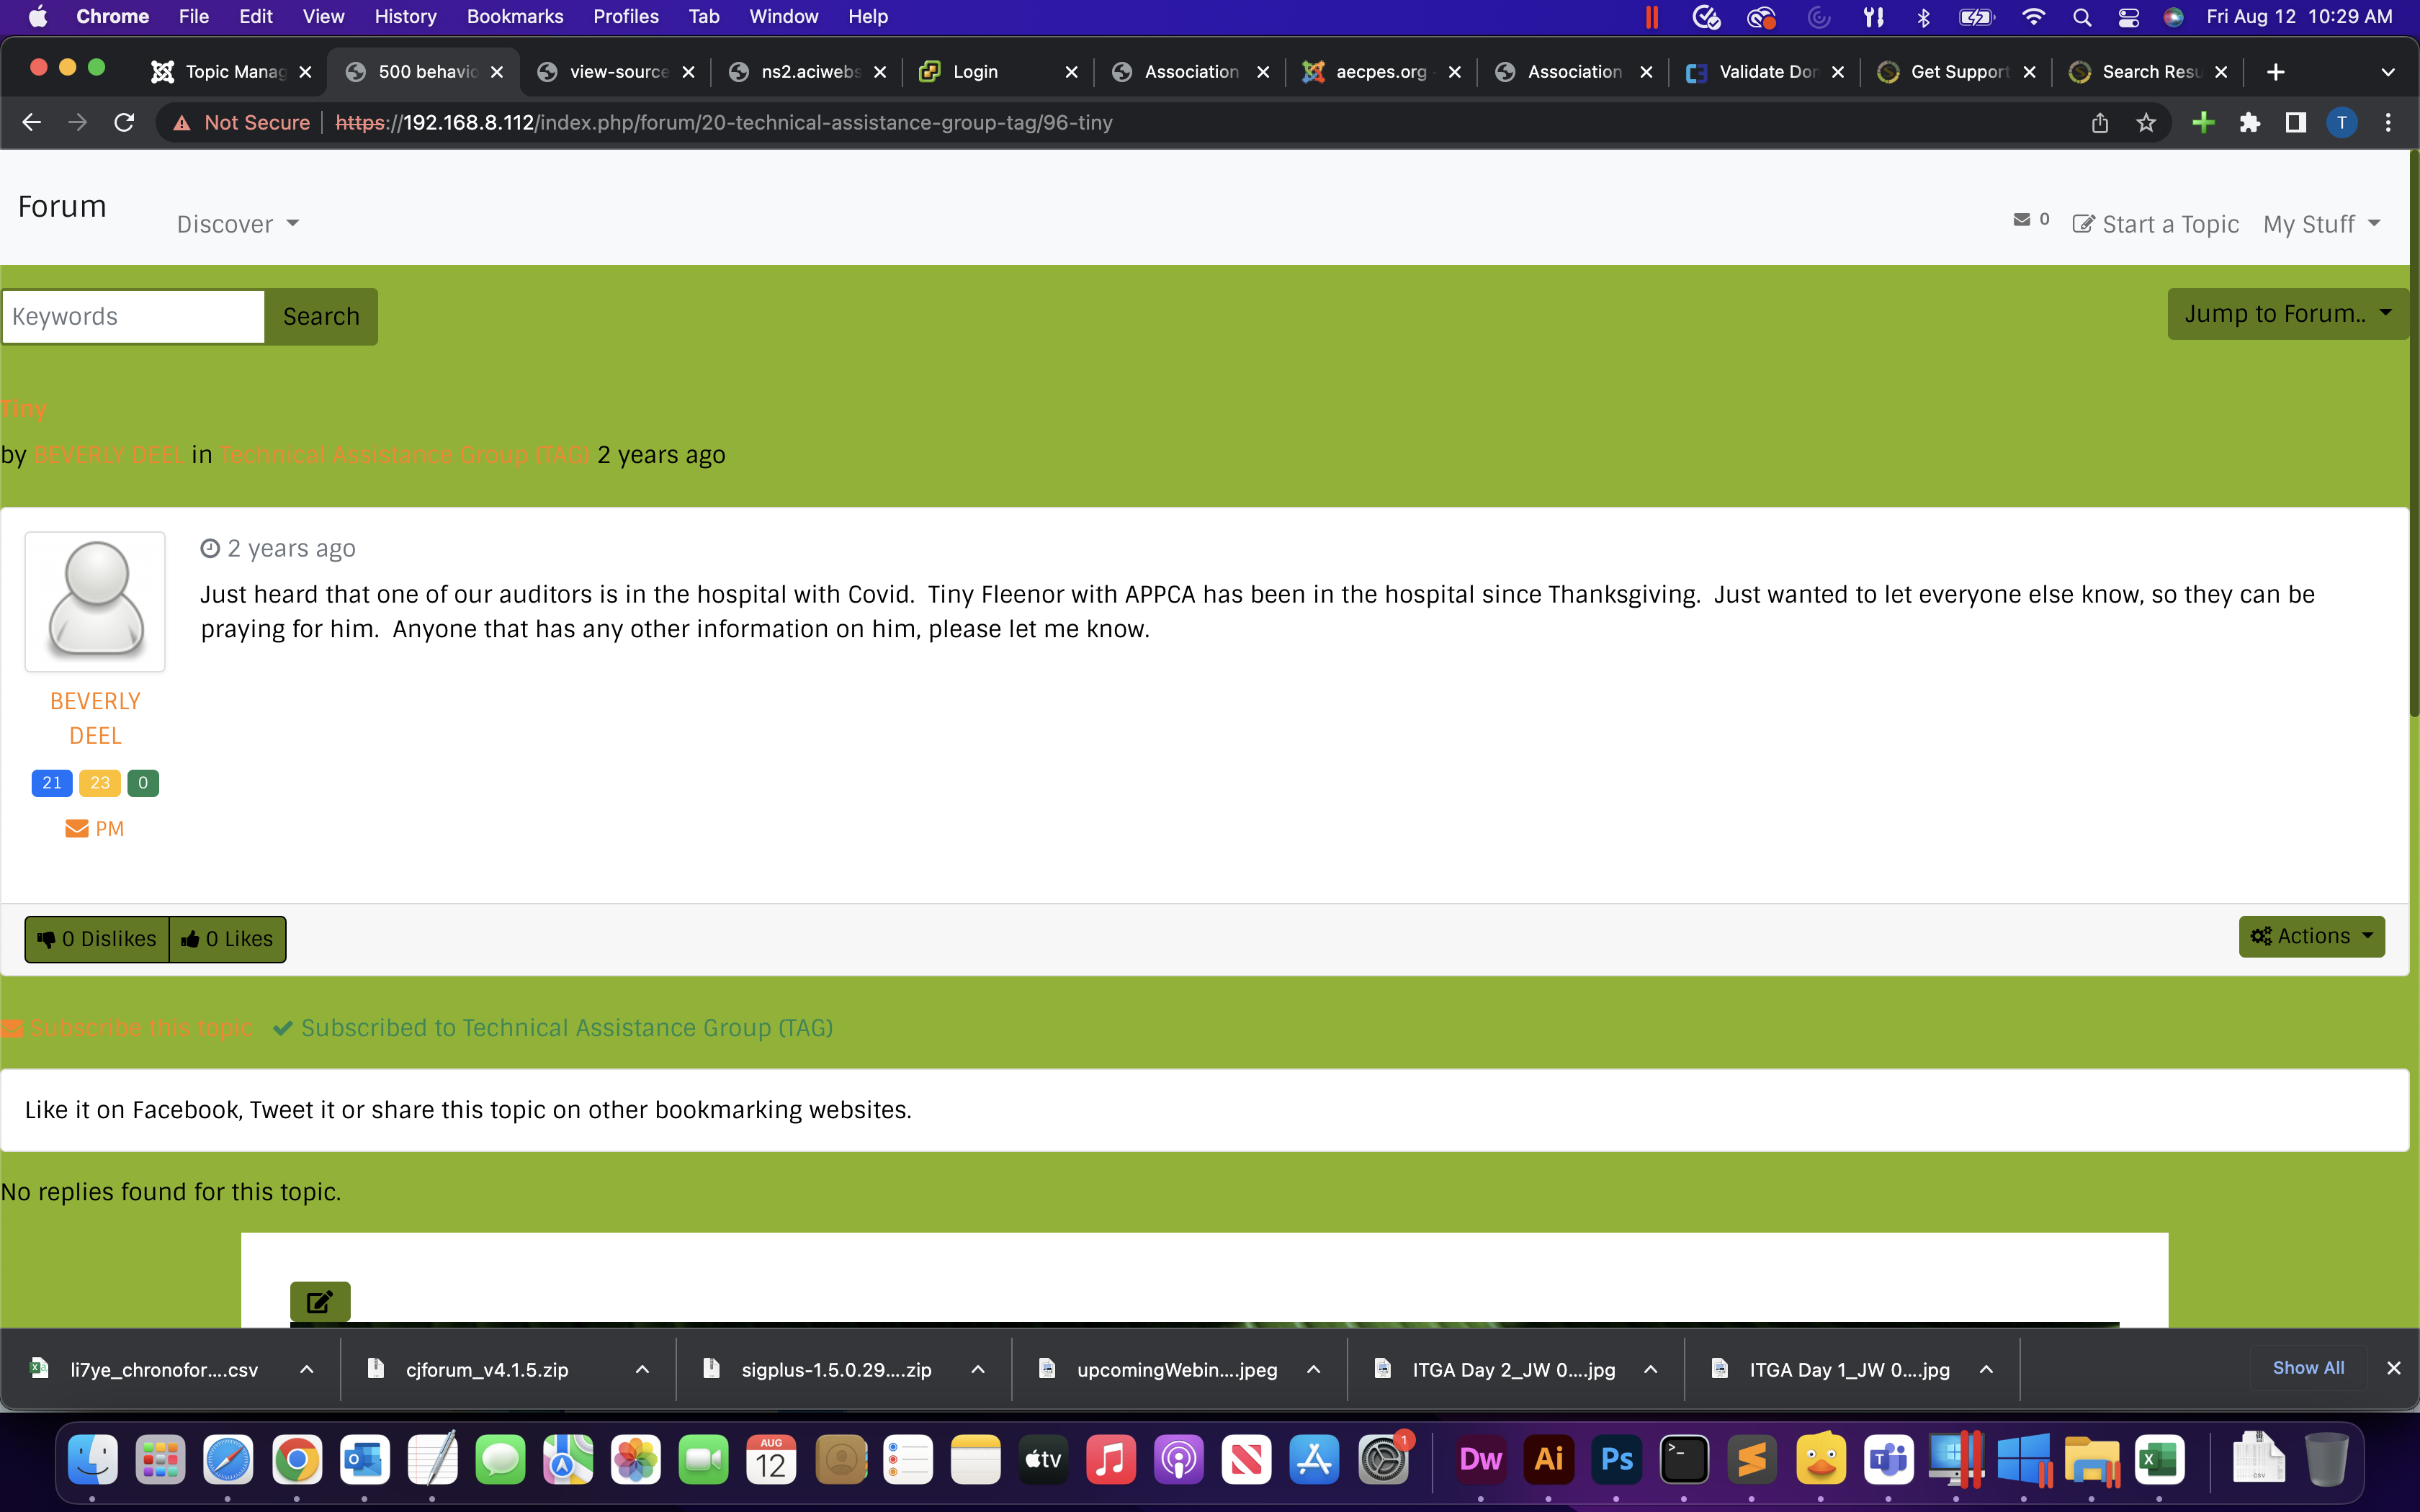Image resolution: width=2420 pixels, height=1512 pixels.
Task: Click the edit reply pencil icon button
Action: [320, 1301]
